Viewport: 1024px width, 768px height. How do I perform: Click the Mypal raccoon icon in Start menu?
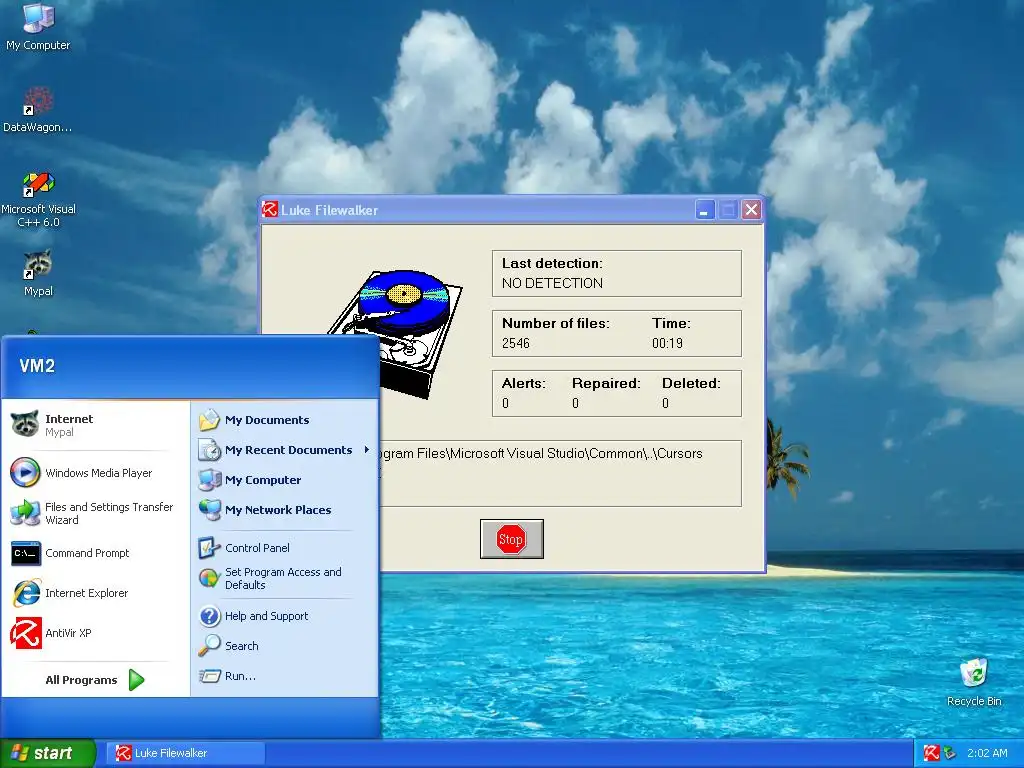pos(25,424)
